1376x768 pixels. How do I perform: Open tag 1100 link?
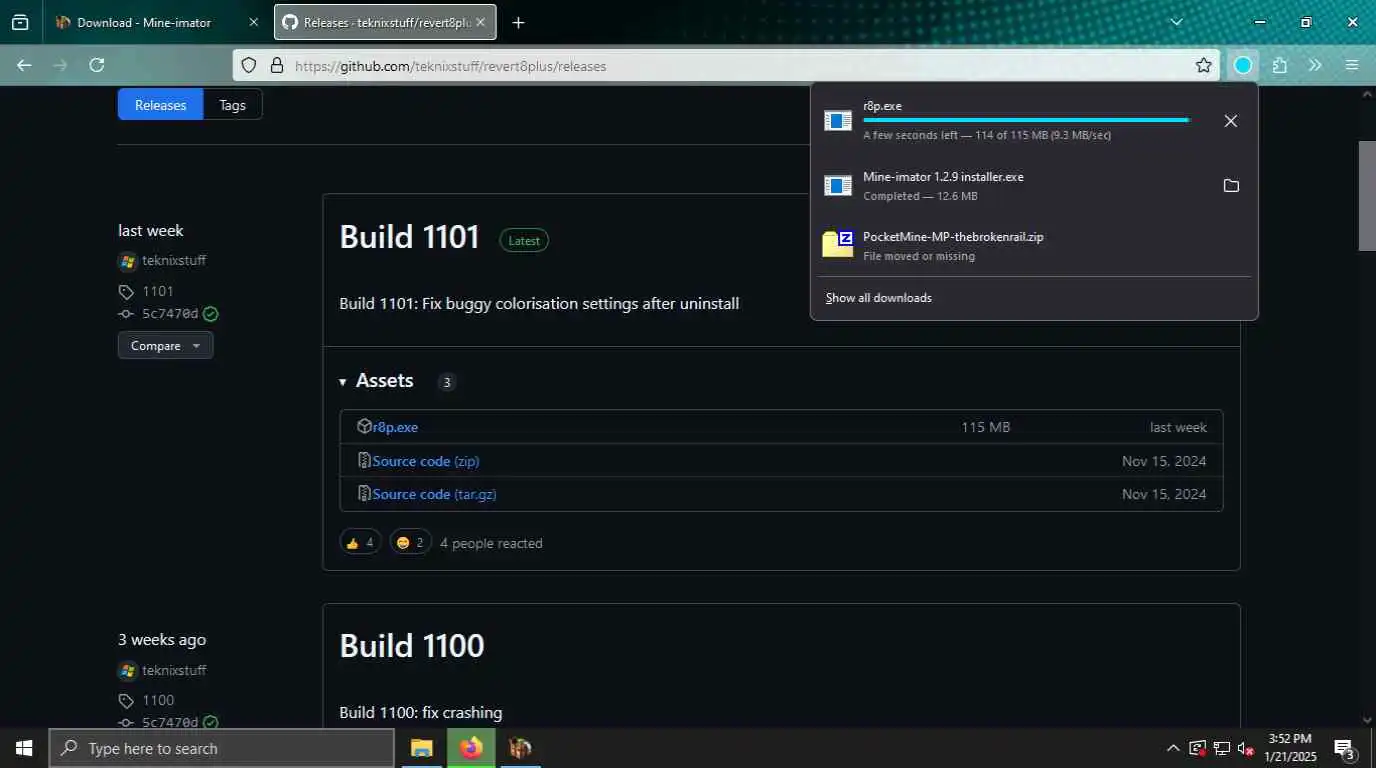click(x=158, y=701)
